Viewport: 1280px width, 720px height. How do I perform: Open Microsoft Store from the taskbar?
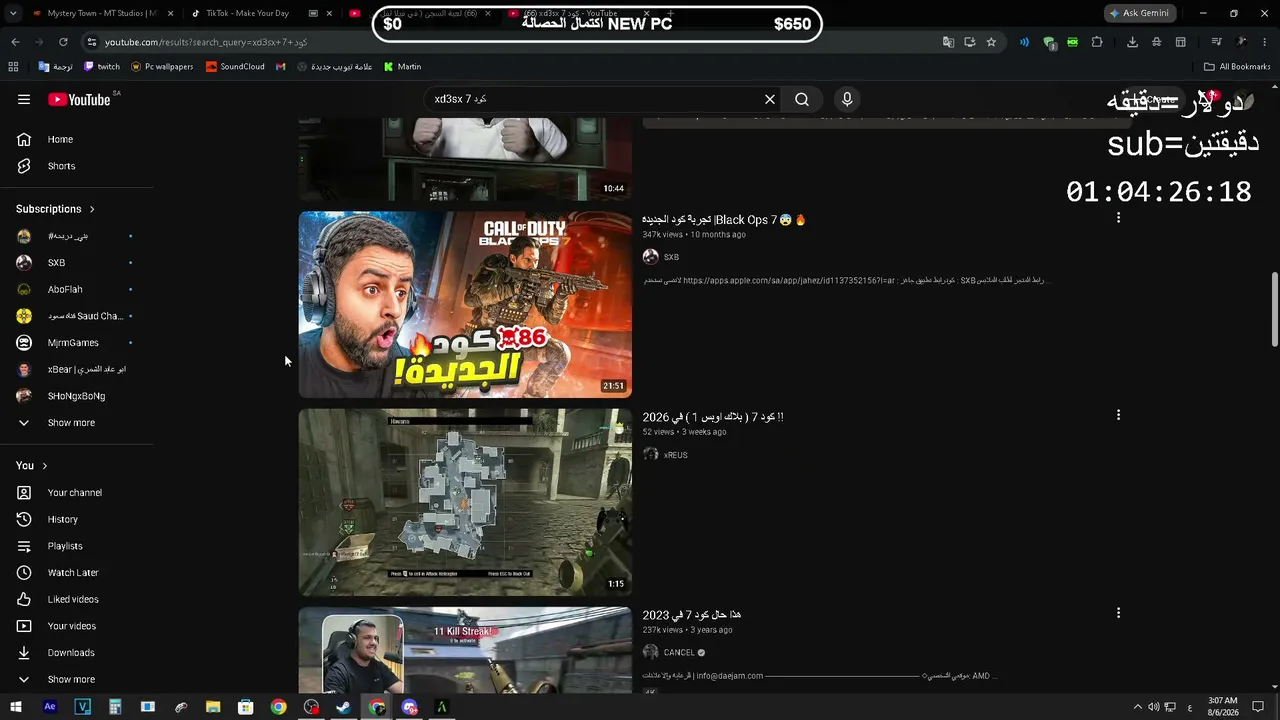point(246,707)
